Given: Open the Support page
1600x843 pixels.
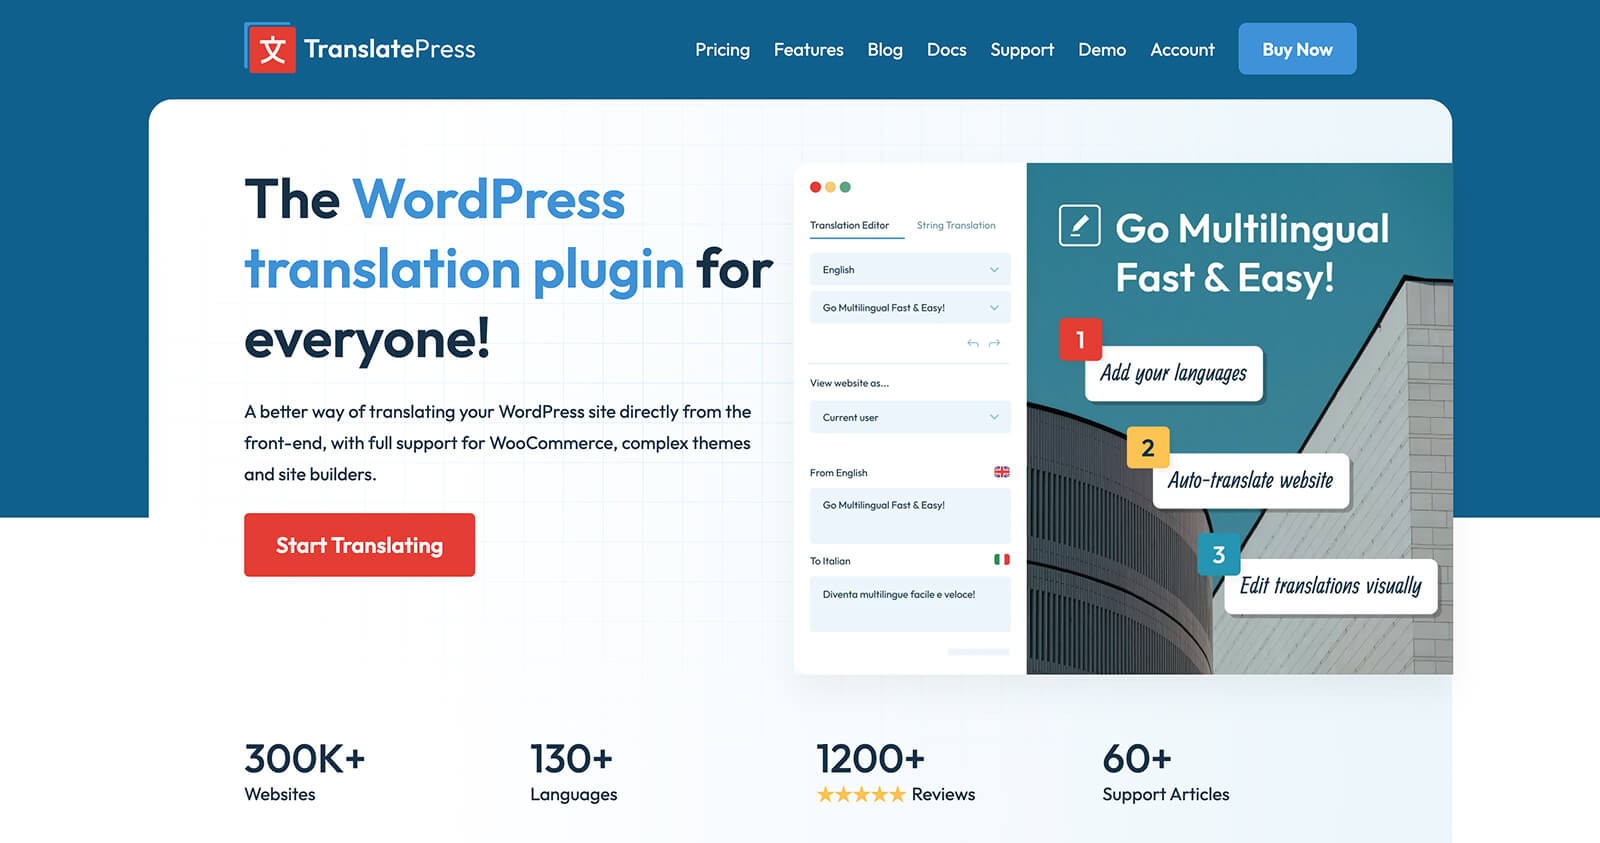Looking at the screenshot, I should 1022,49.
